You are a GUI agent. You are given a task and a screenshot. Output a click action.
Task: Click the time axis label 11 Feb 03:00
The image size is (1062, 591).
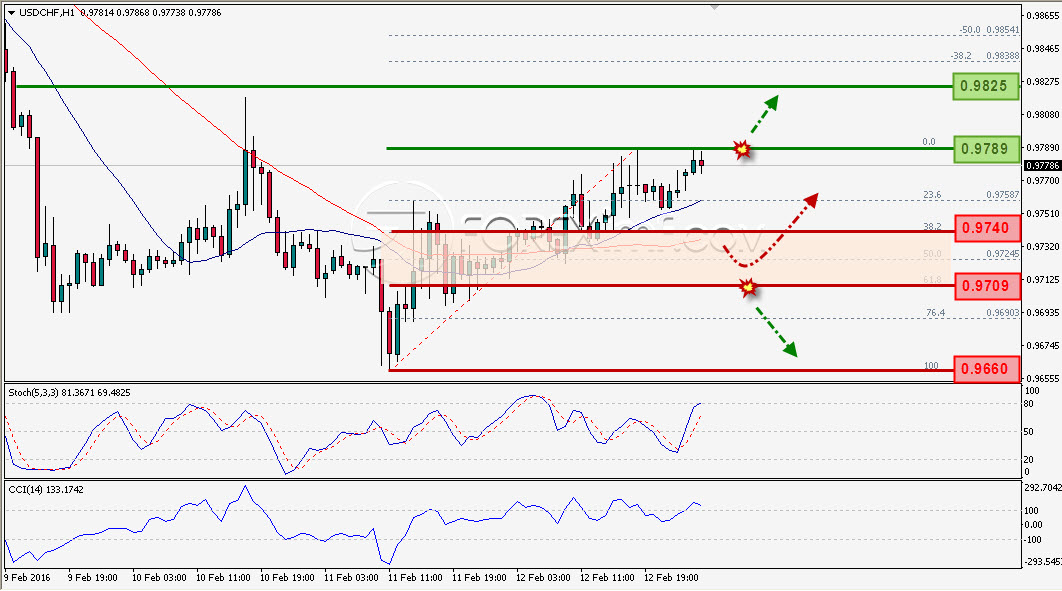point(351,578)
